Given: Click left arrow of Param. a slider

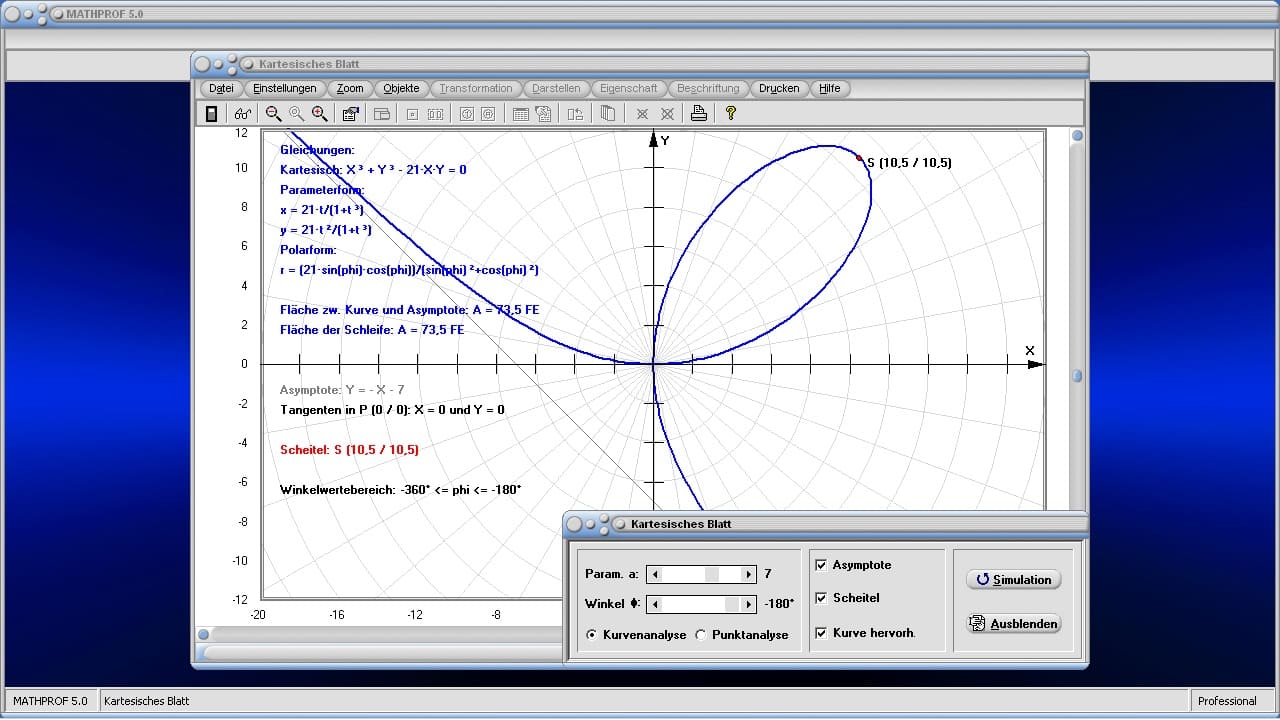Looking at the screenshot, I should 654,574.
